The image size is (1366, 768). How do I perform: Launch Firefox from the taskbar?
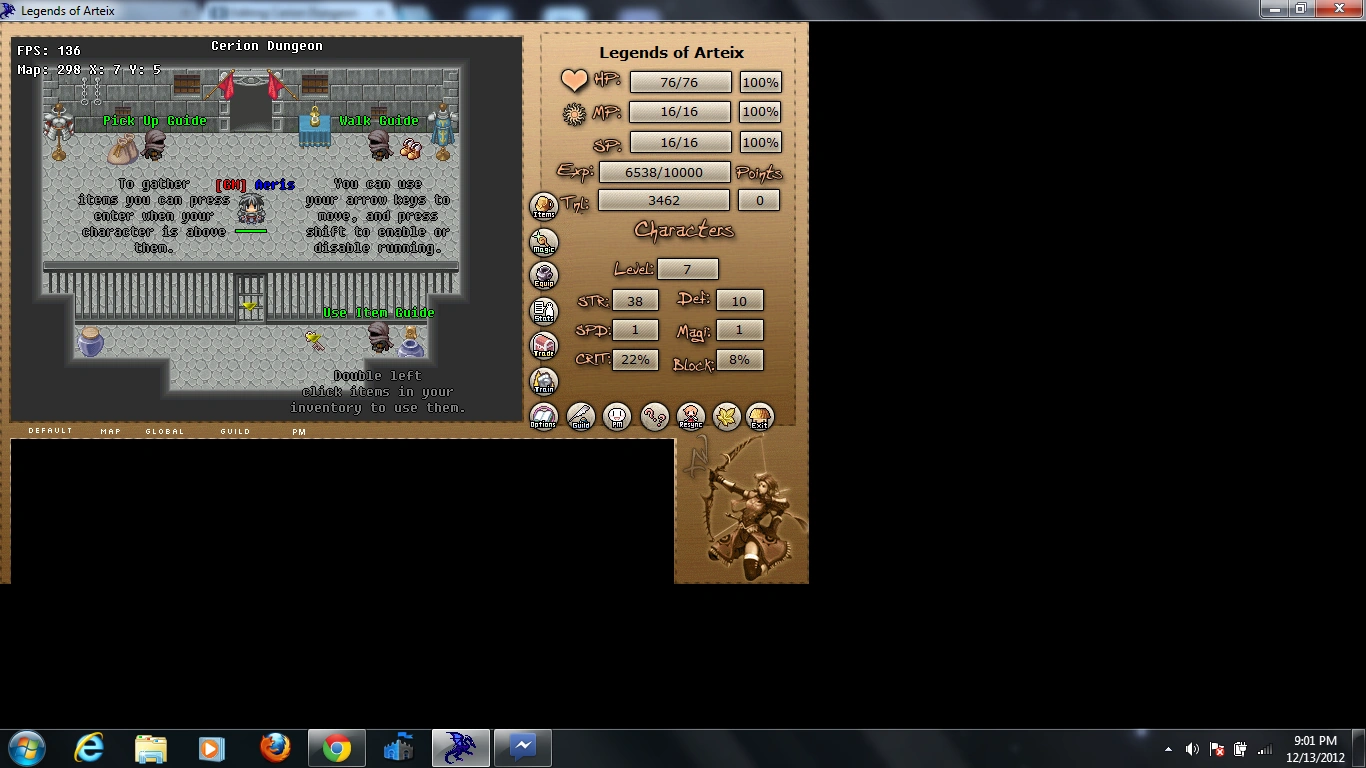[274, 748]
